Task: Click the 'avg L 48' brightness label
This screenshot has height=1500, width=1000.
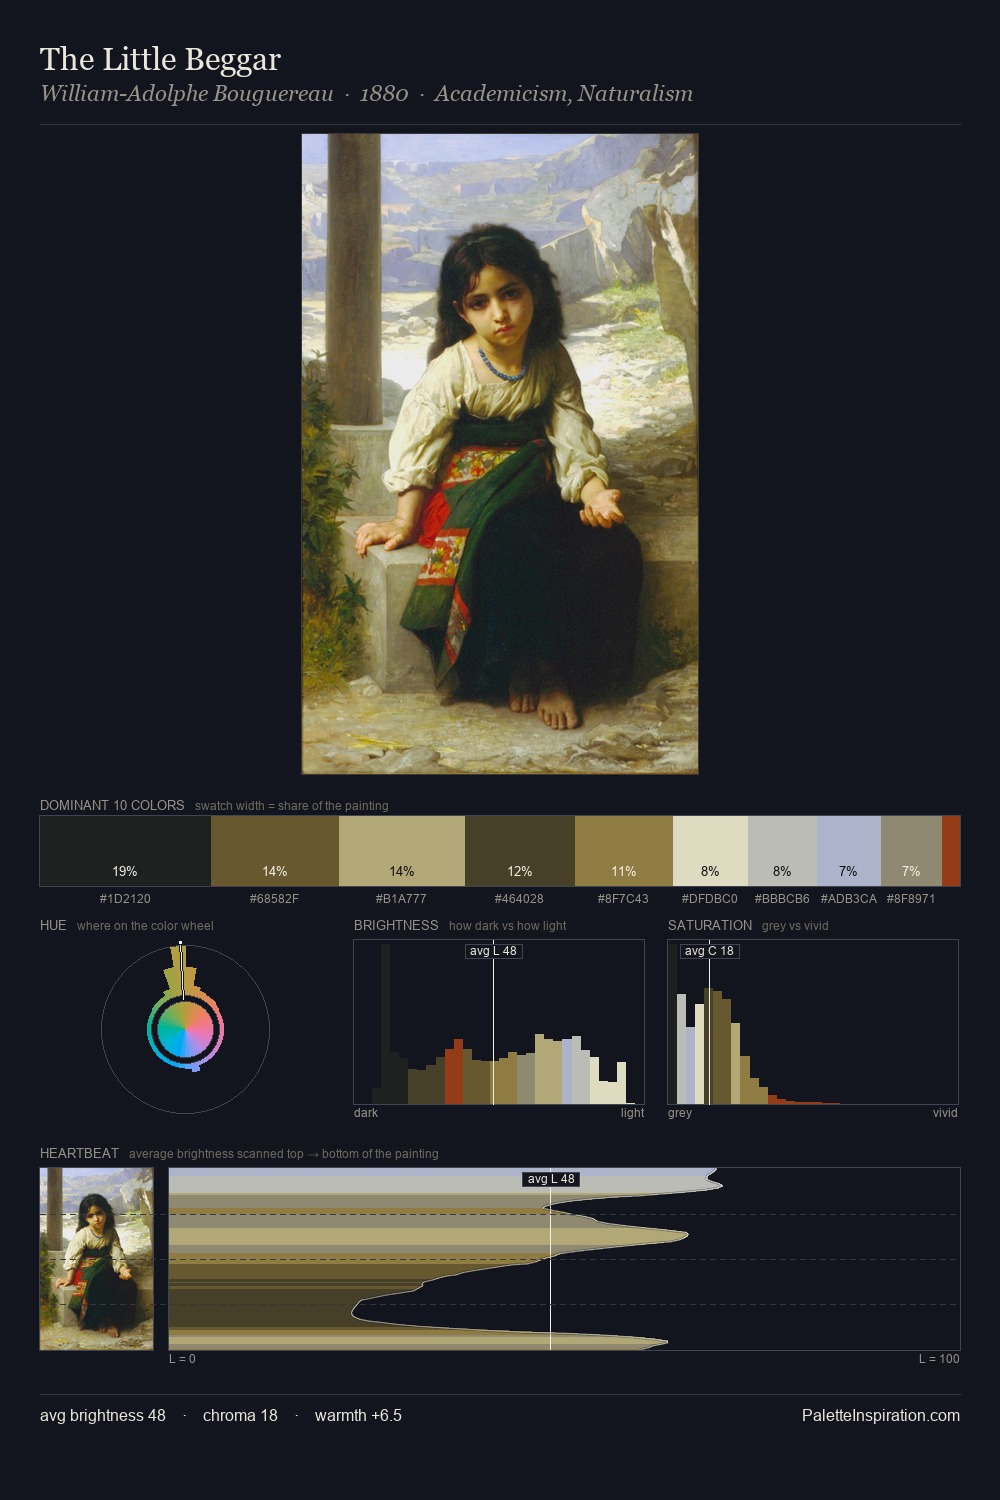Action: coord(493,951)
